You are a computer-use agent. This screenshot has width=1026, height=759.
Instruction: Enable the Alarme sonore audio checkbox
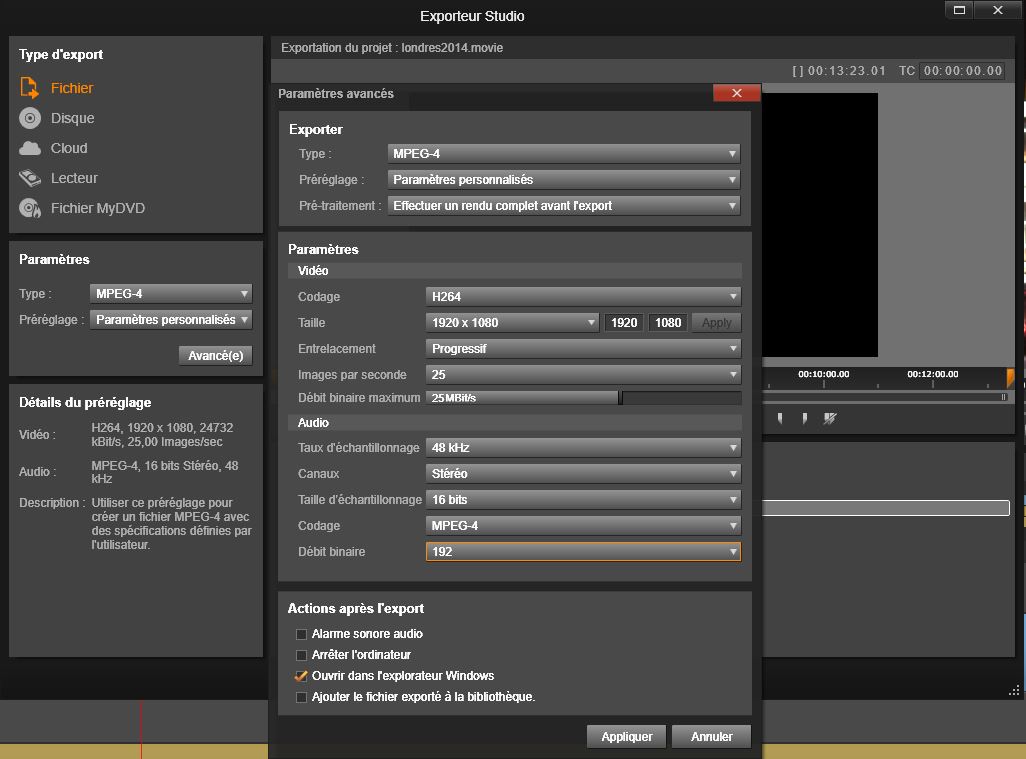(301, 634)
